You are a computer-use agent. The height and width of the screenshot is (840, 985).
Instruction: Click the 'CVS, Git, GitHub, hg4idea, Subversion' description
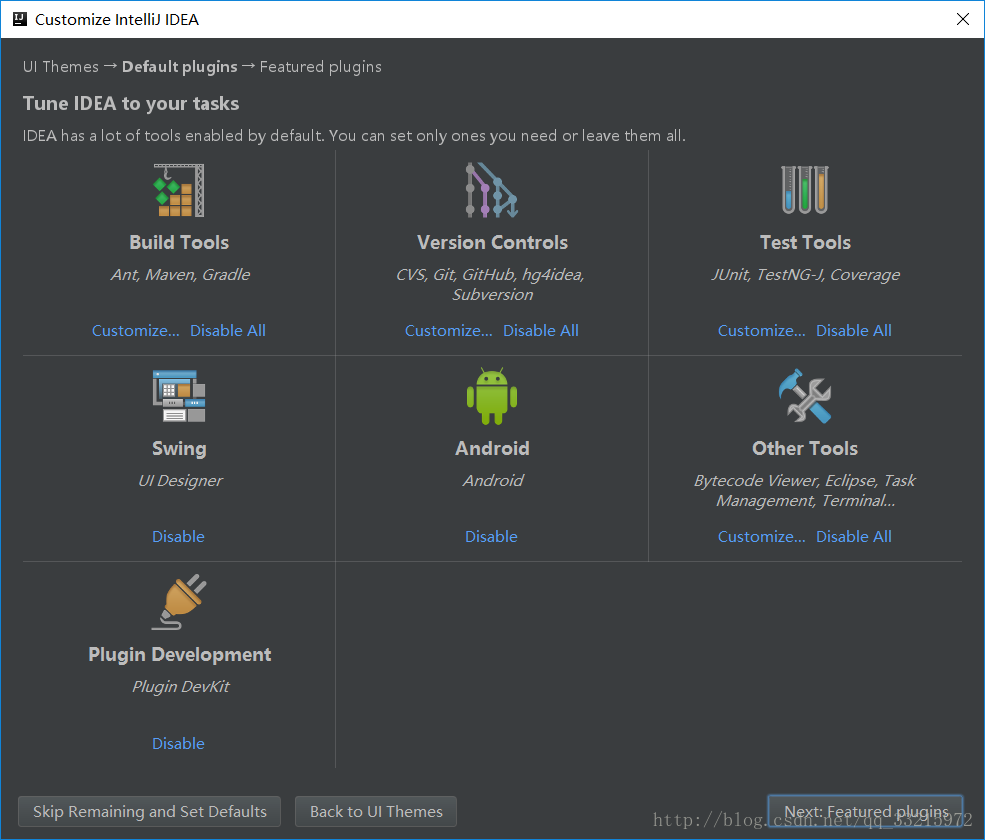click(x=491, y=285)
